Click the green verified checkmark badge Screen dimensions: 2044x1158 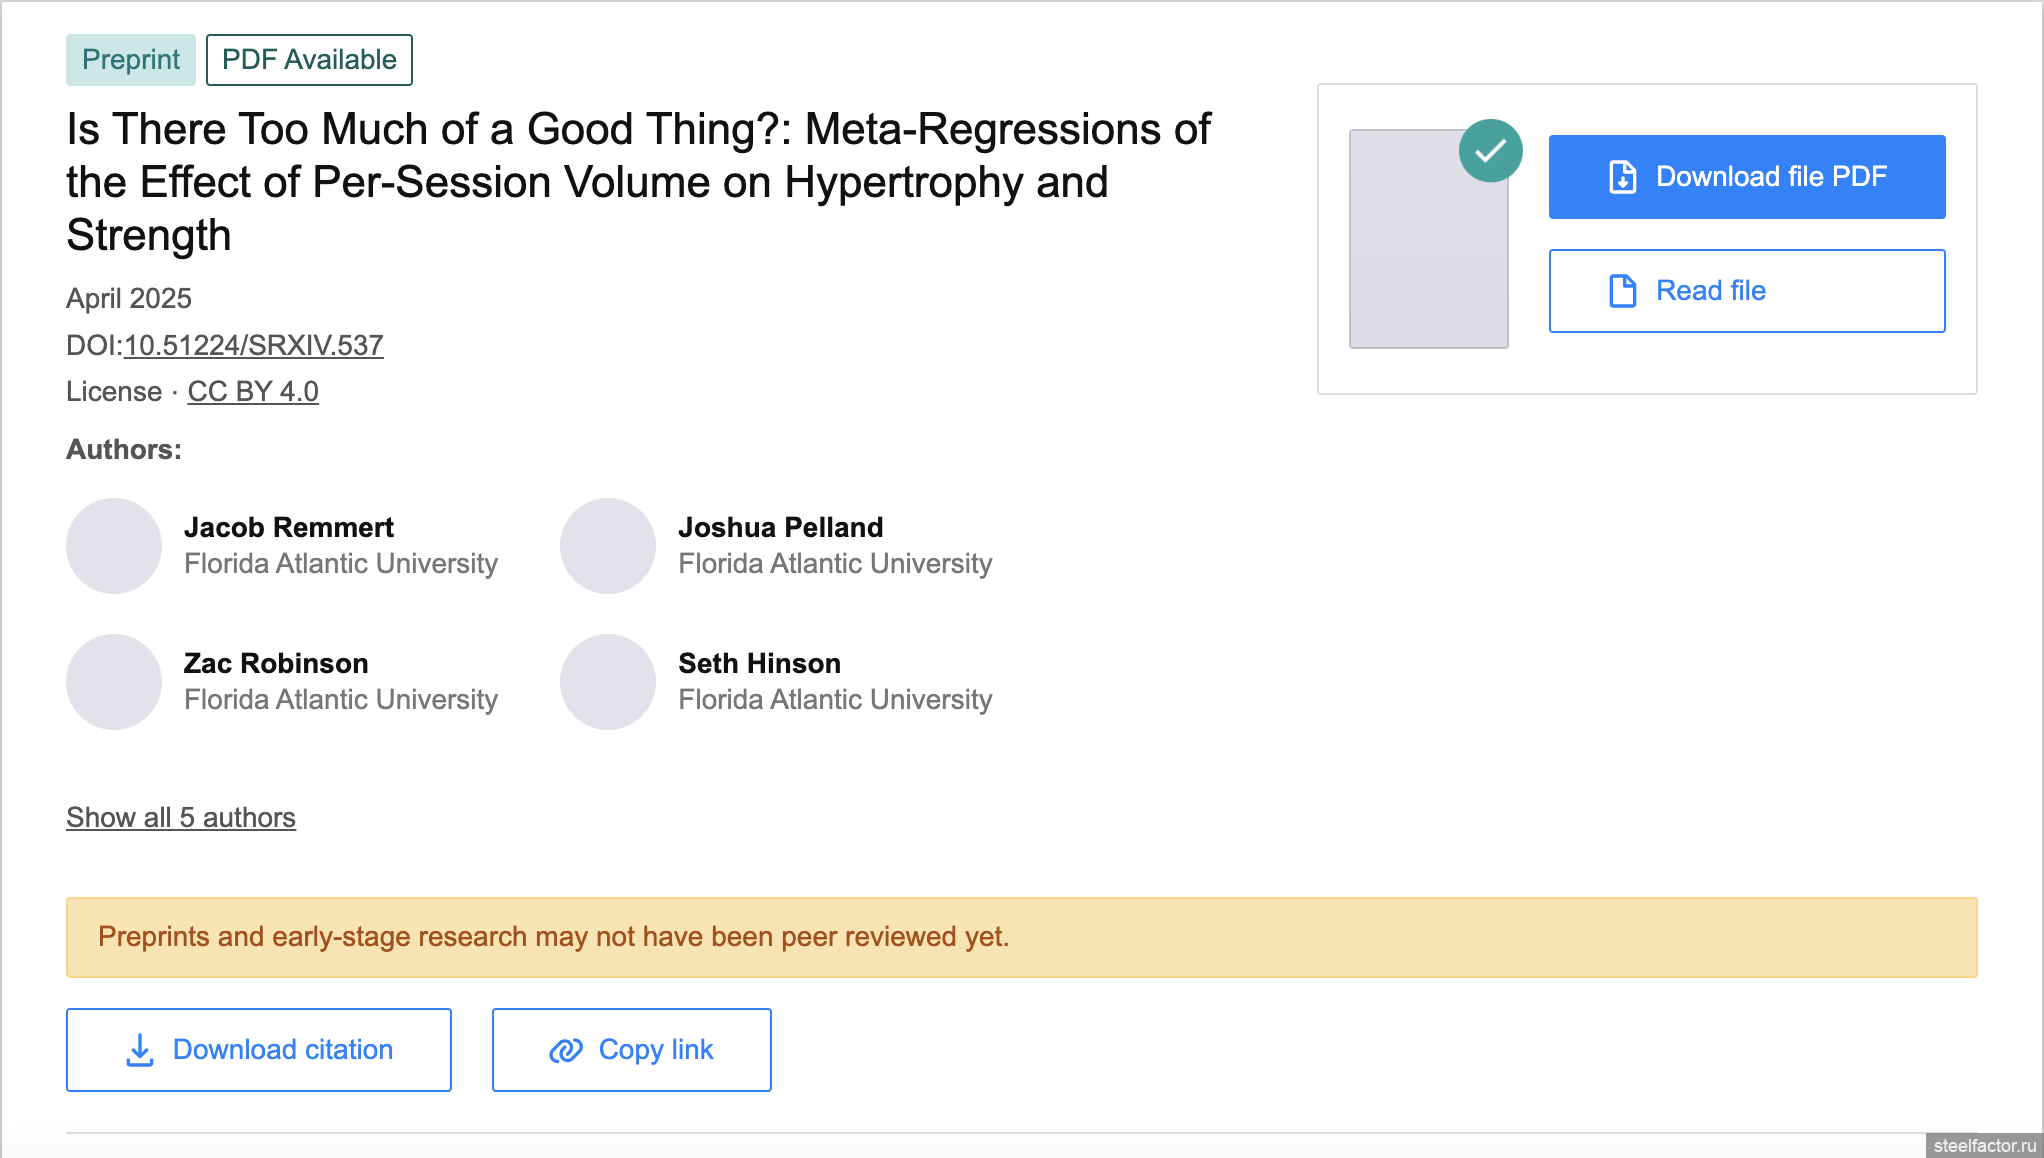click(1490, 151)
